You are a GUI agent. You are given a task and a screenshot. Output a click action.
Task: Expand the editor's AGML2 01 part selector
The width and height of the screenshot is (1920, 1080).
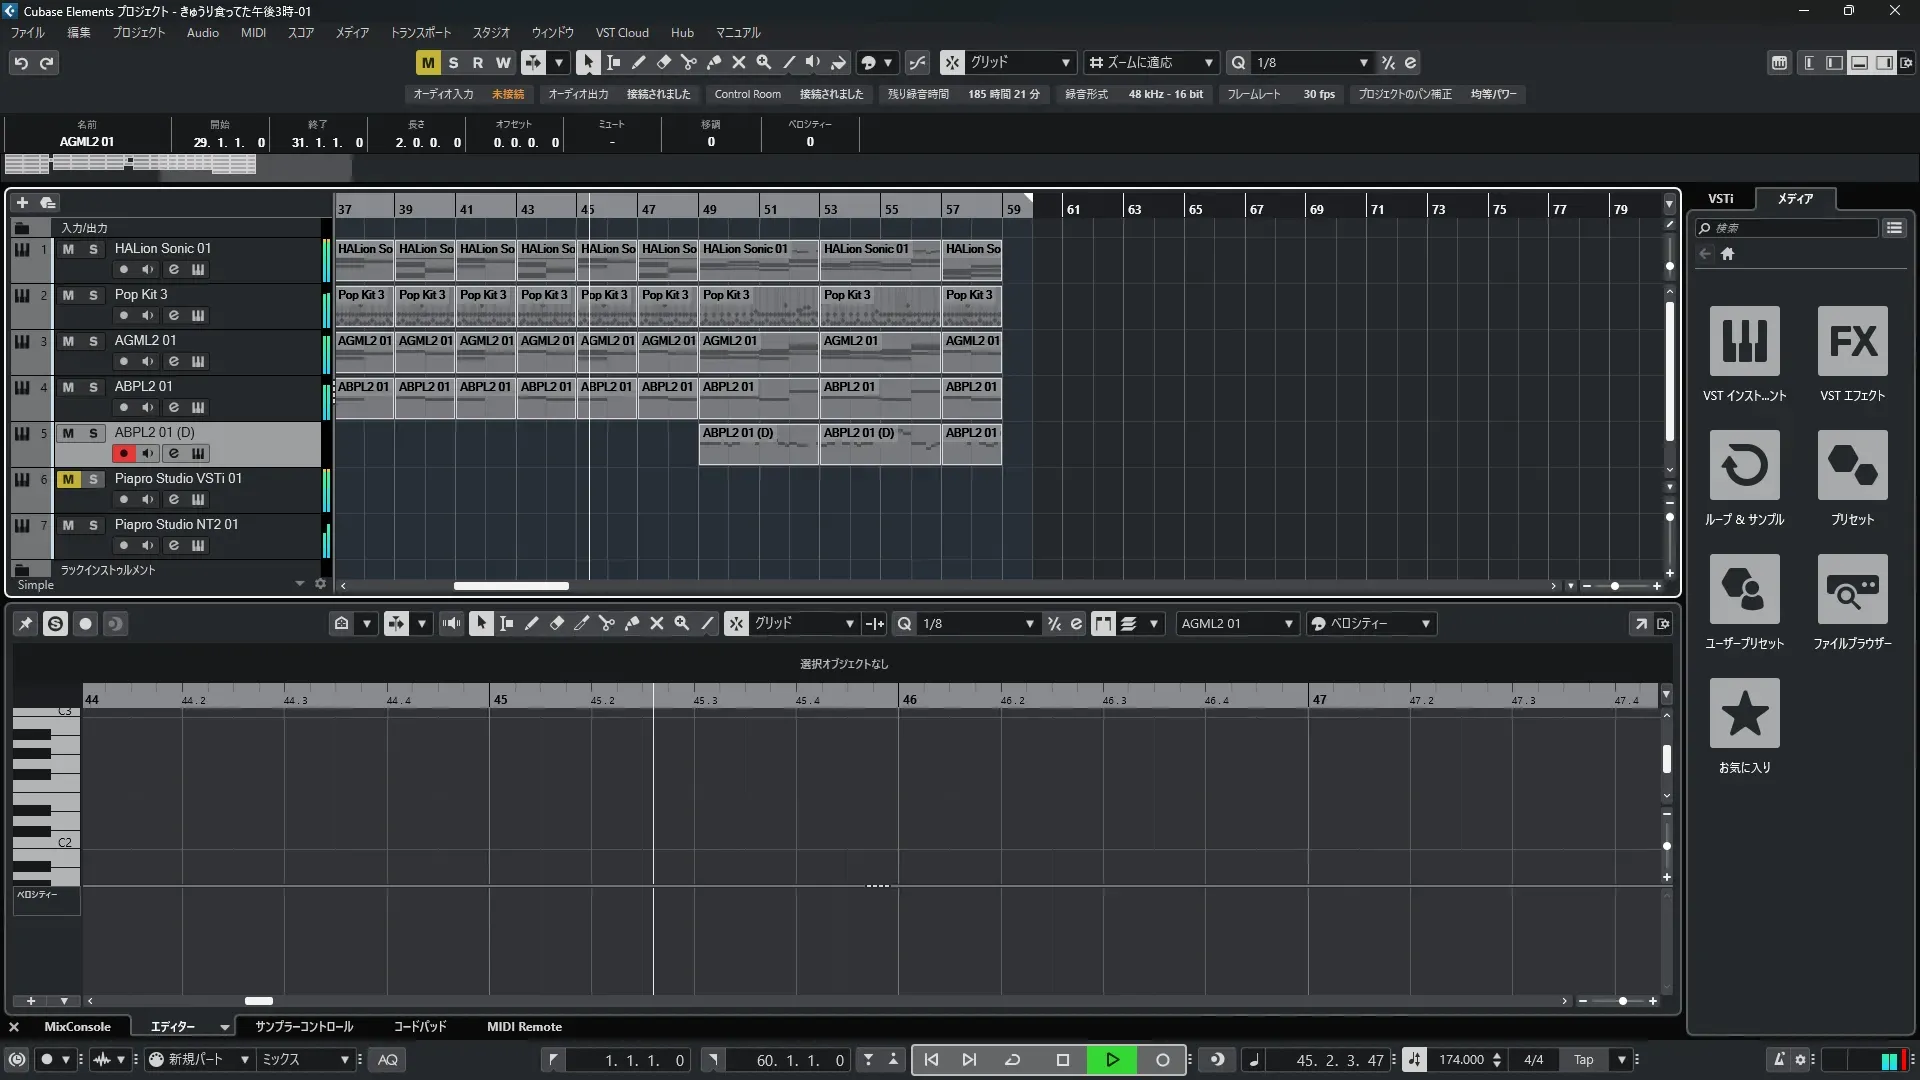click(x=1288, y=624)
